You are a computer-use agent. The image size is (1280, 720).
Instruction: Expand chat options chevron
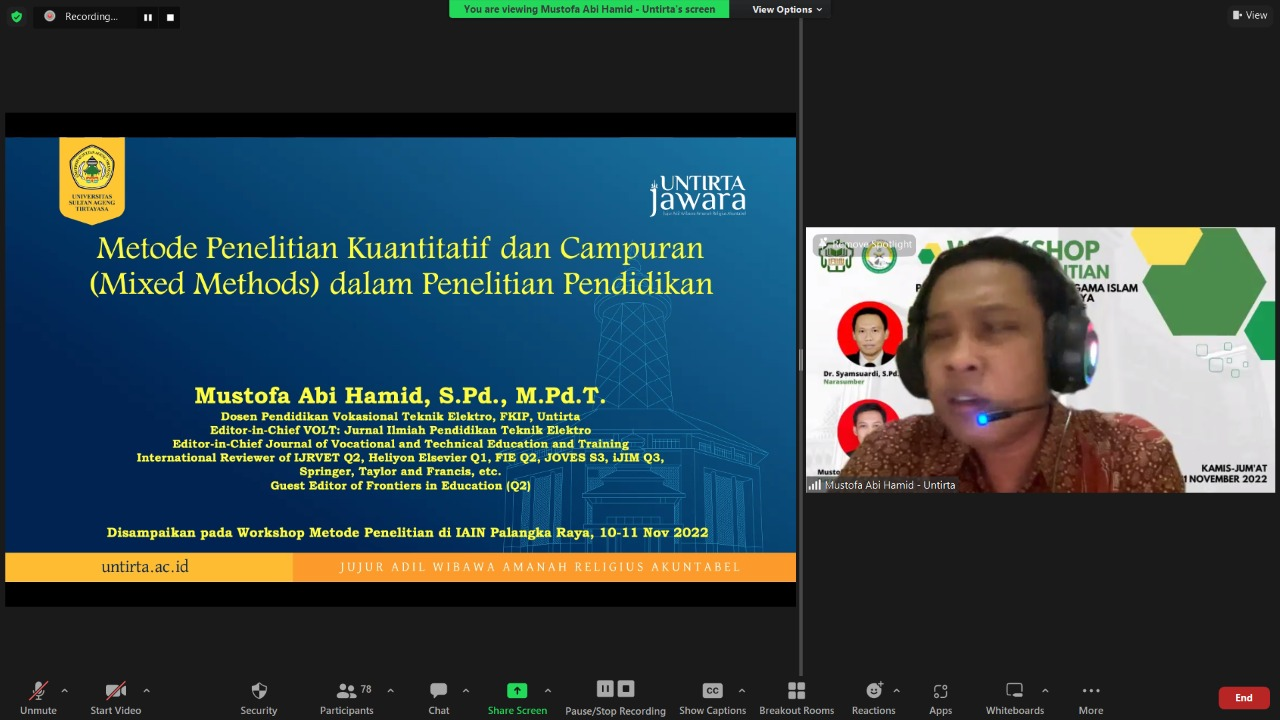click(x=465, y=691)
